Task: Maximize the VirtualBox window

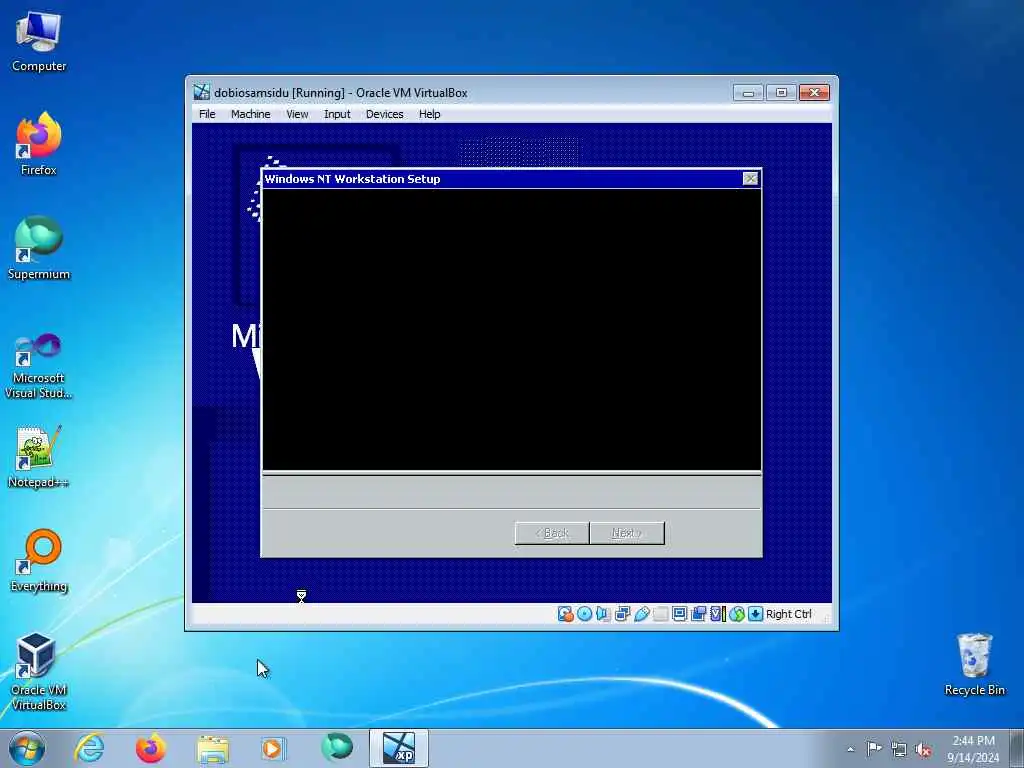Action: [781, 93]
